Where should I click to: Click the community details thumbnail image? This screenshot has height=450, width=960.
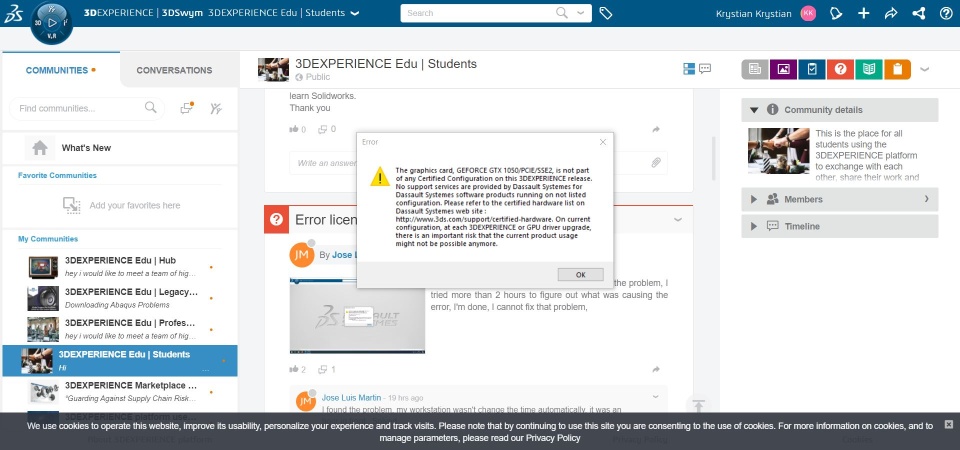click(x=778, y=151)
